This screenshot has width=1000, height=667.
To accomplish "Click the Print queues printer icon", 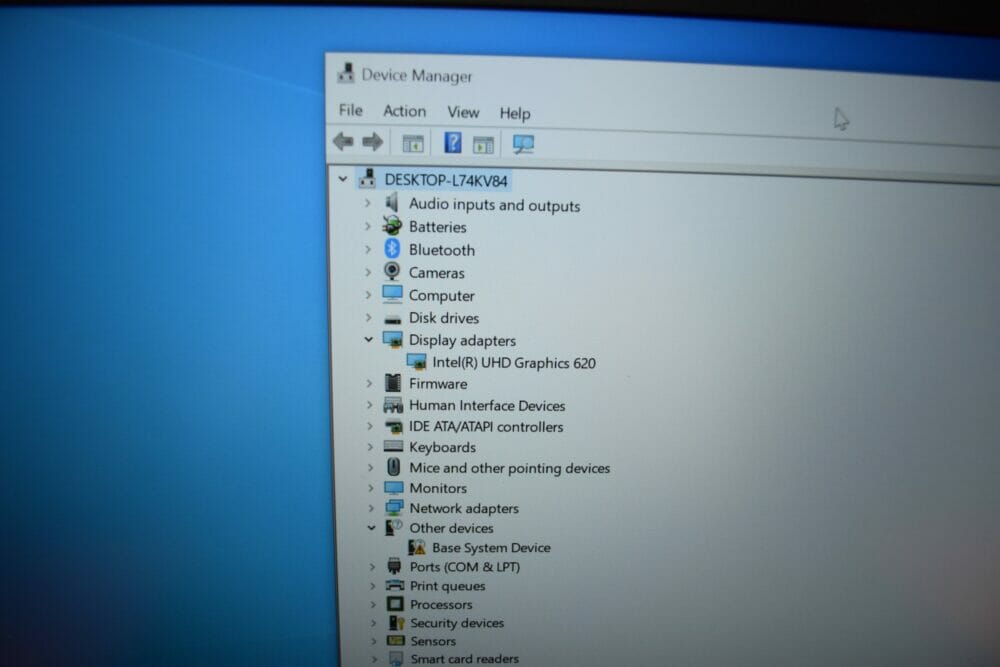I will click(x=395, y=585).
